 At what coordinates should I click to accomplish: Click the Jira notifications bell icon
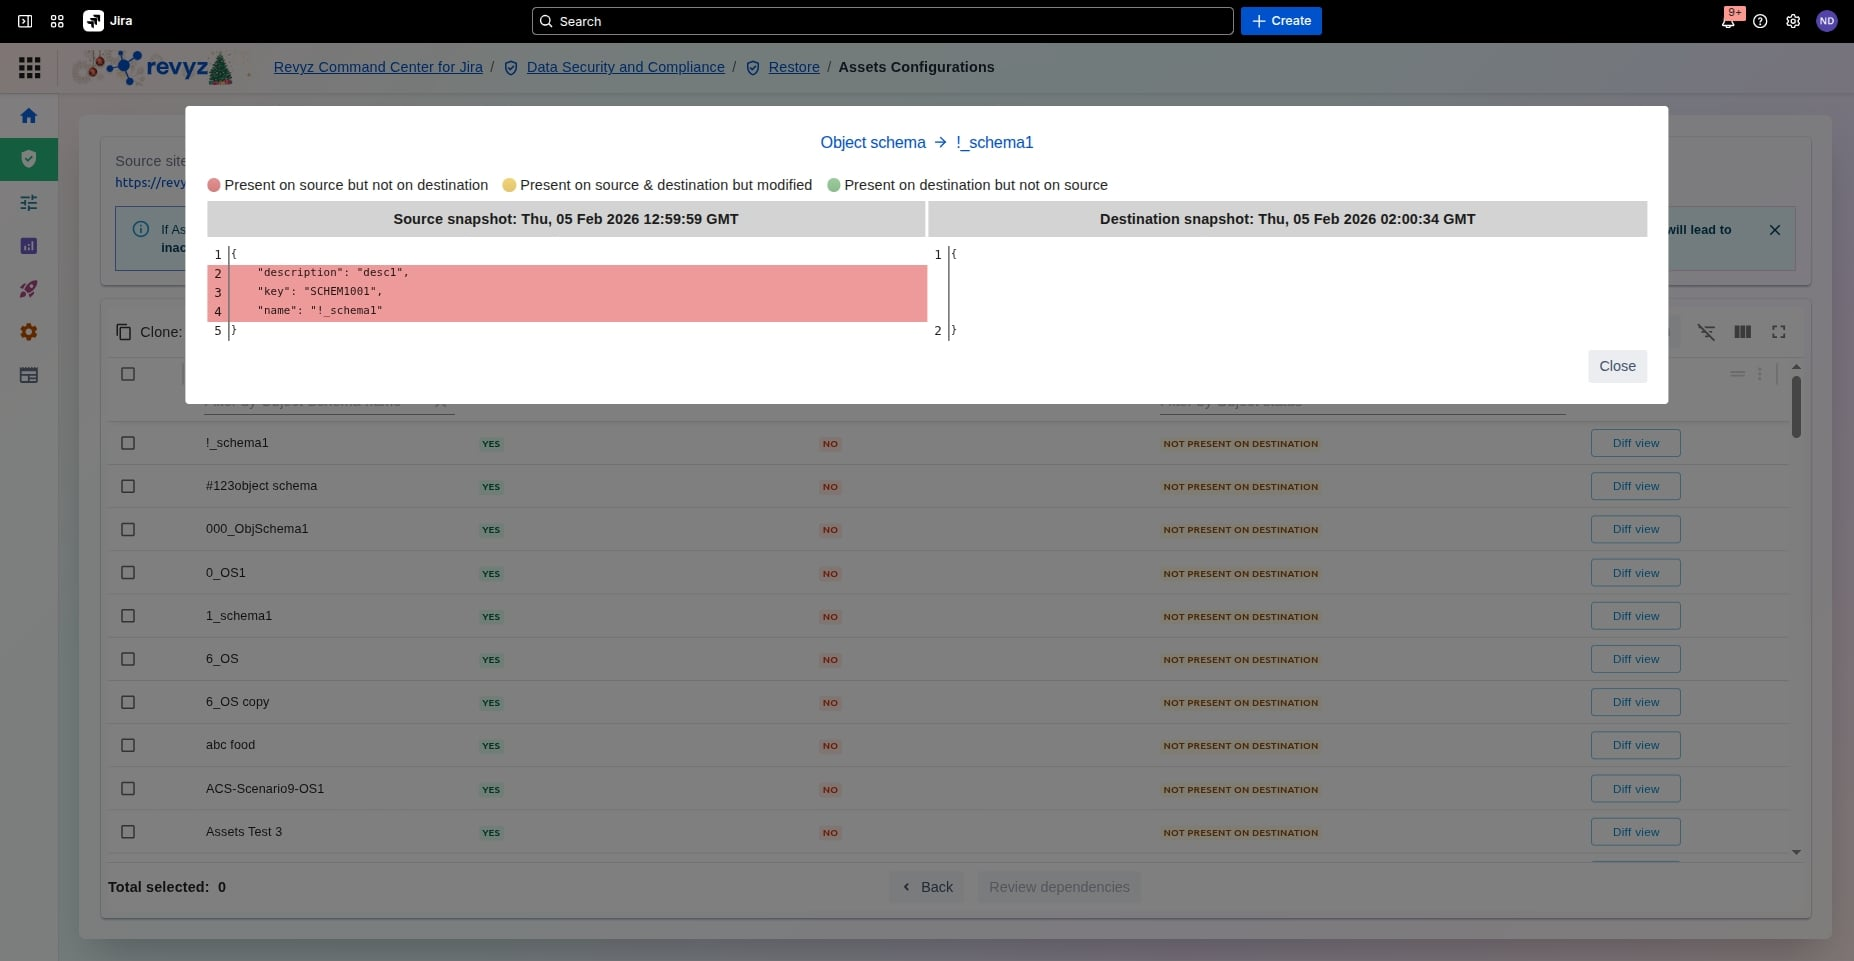[x=1728, y=21]
